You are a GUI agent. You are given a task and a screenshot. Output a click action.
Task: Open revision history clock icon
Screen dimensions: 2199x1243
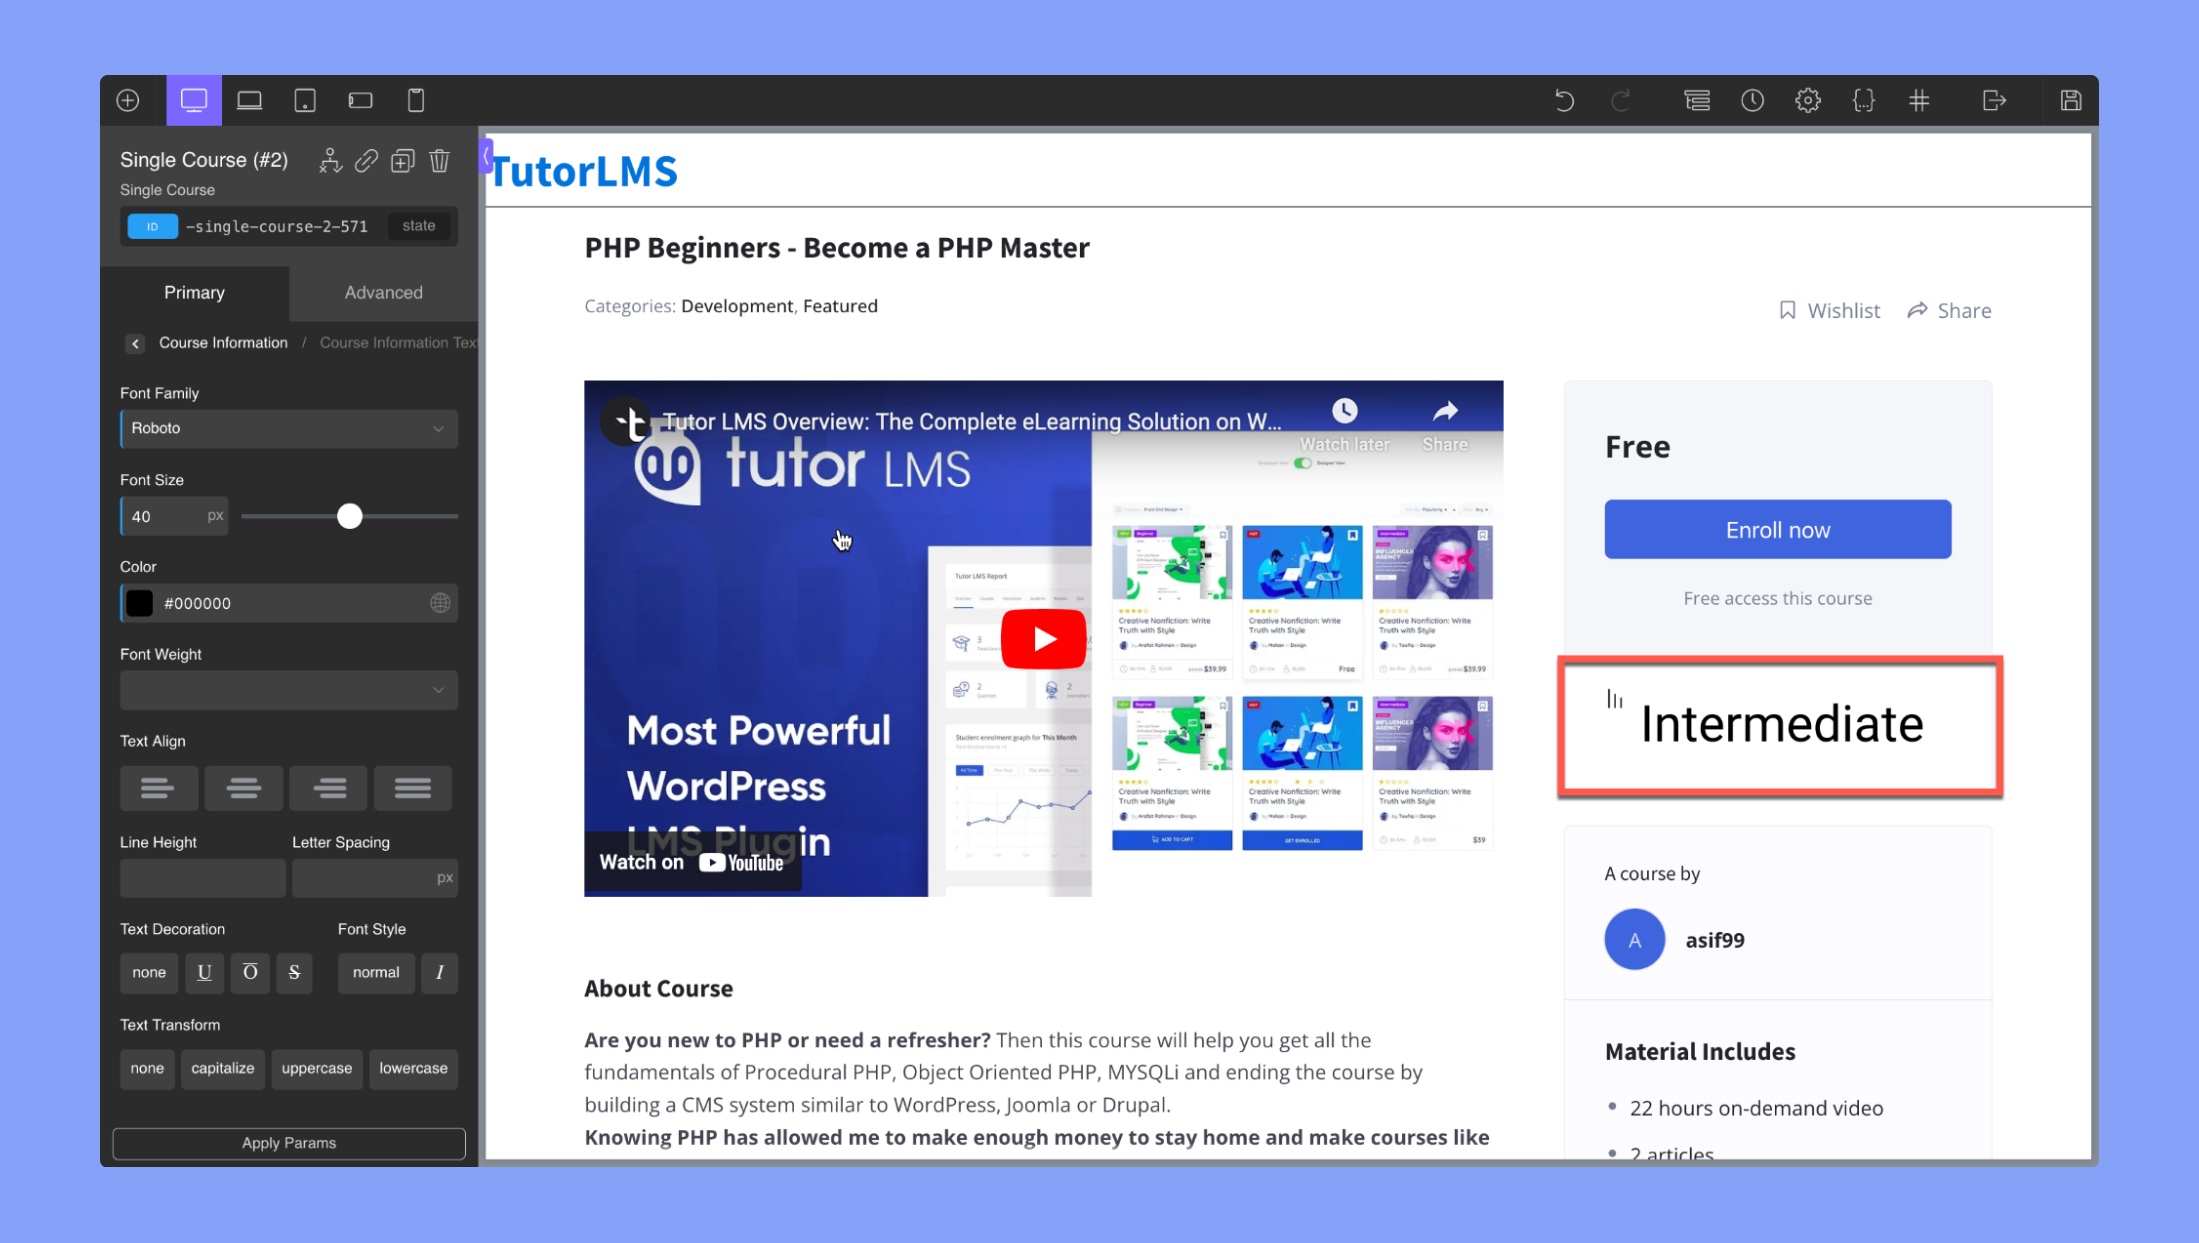click(x=1752, y=100)
